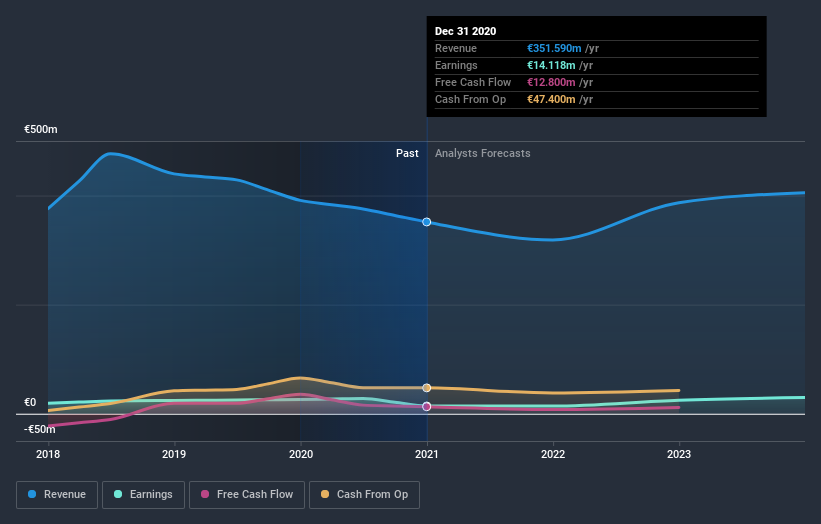821x524 pixels.
Task: Click the €0 y-axis label
Action: coord(30,403)
